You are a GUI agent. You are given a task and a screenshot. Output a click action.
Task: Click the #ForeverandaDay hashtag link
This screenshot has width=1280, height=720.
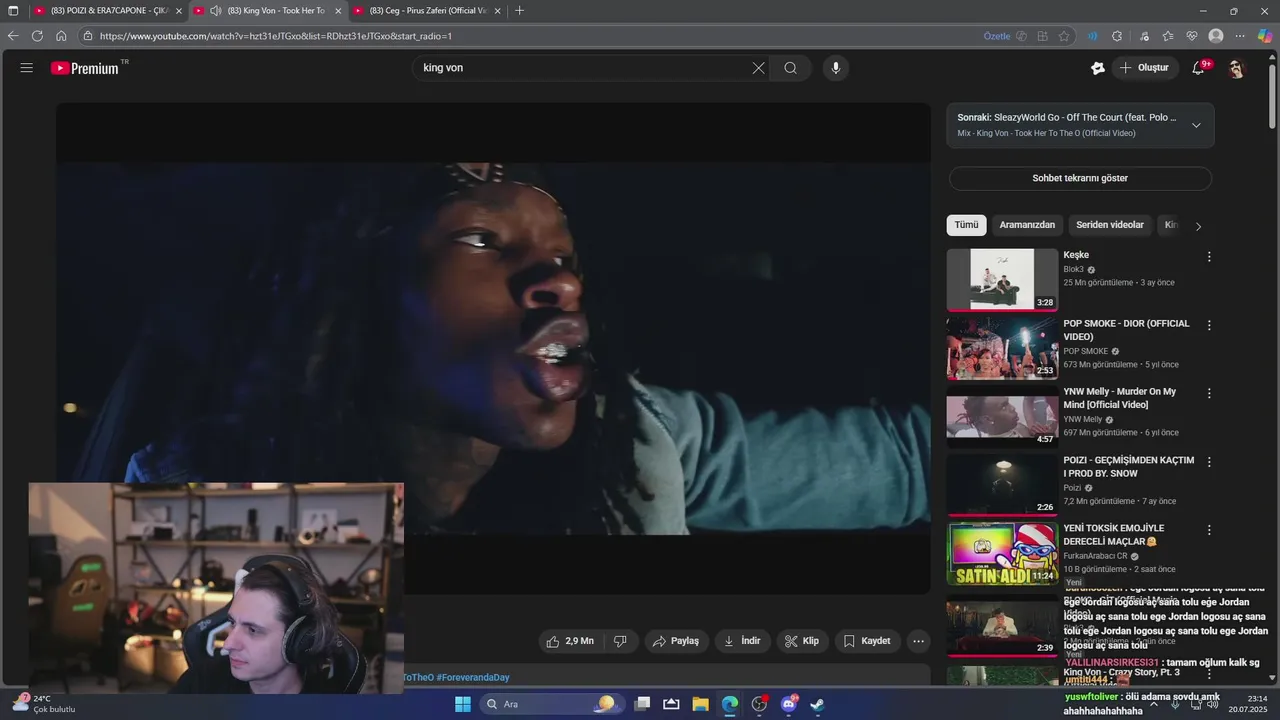[x=473, y=677]
